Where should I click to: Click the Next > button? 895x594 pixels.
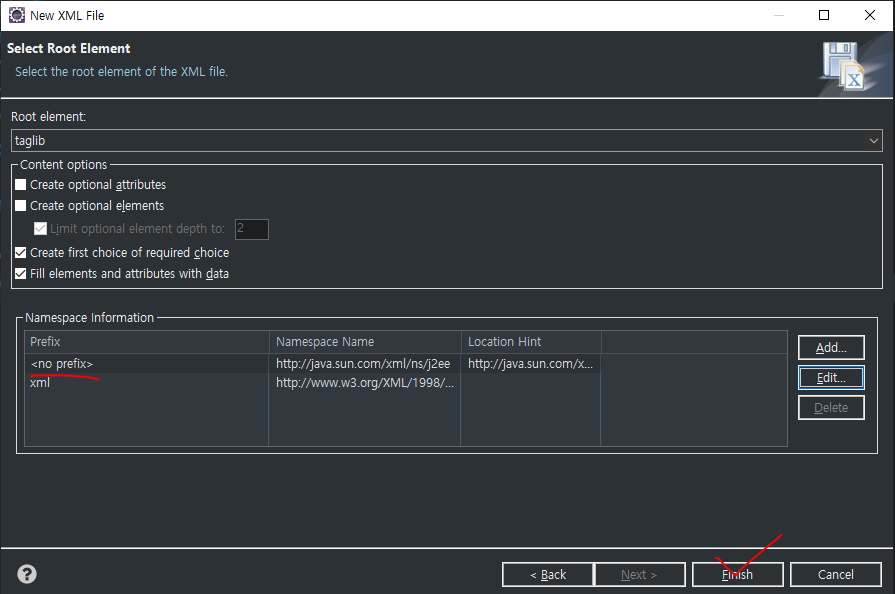pyautogui.click(x=640, y=575)
